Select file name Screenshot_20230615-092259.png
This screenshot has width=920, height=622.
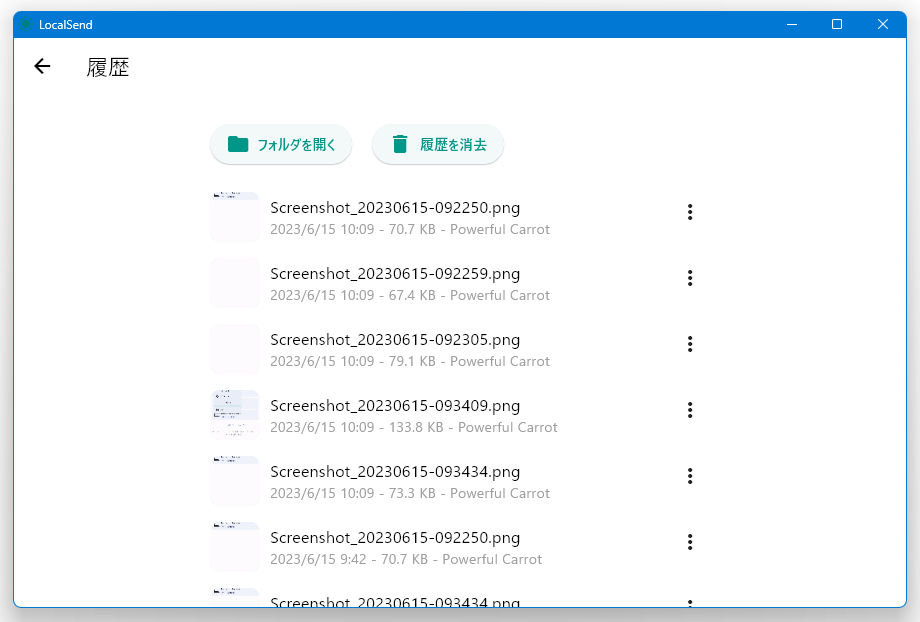[x=395, y=274]
